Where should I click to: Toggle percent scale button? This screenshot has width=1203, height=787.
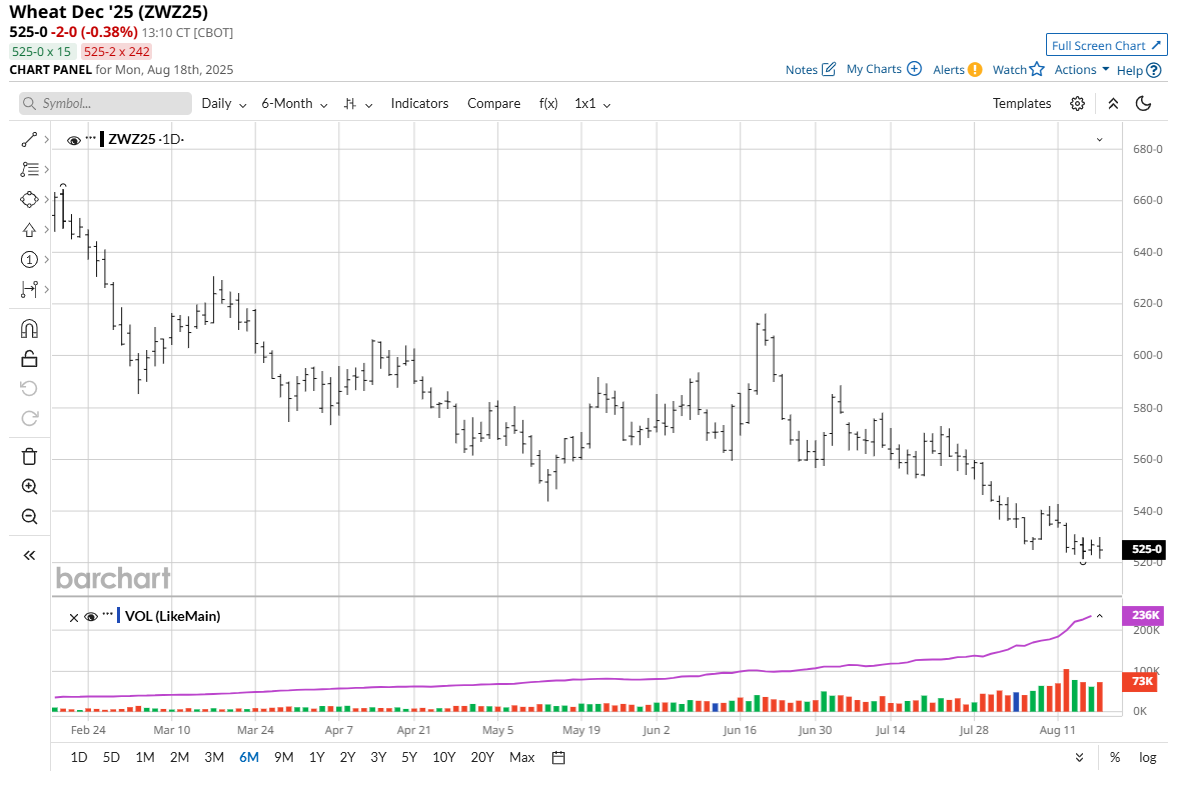(1115, 757)
